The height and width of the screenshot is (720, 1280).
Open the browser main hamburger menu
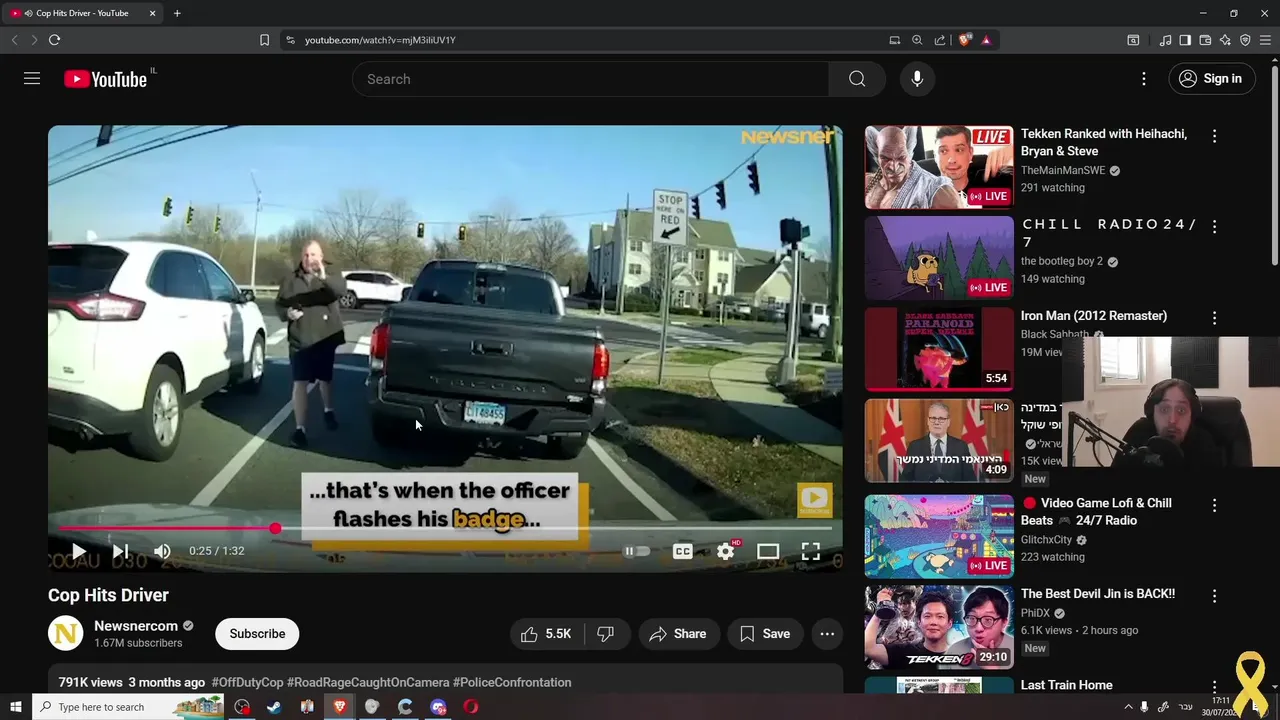point(1265,40)
